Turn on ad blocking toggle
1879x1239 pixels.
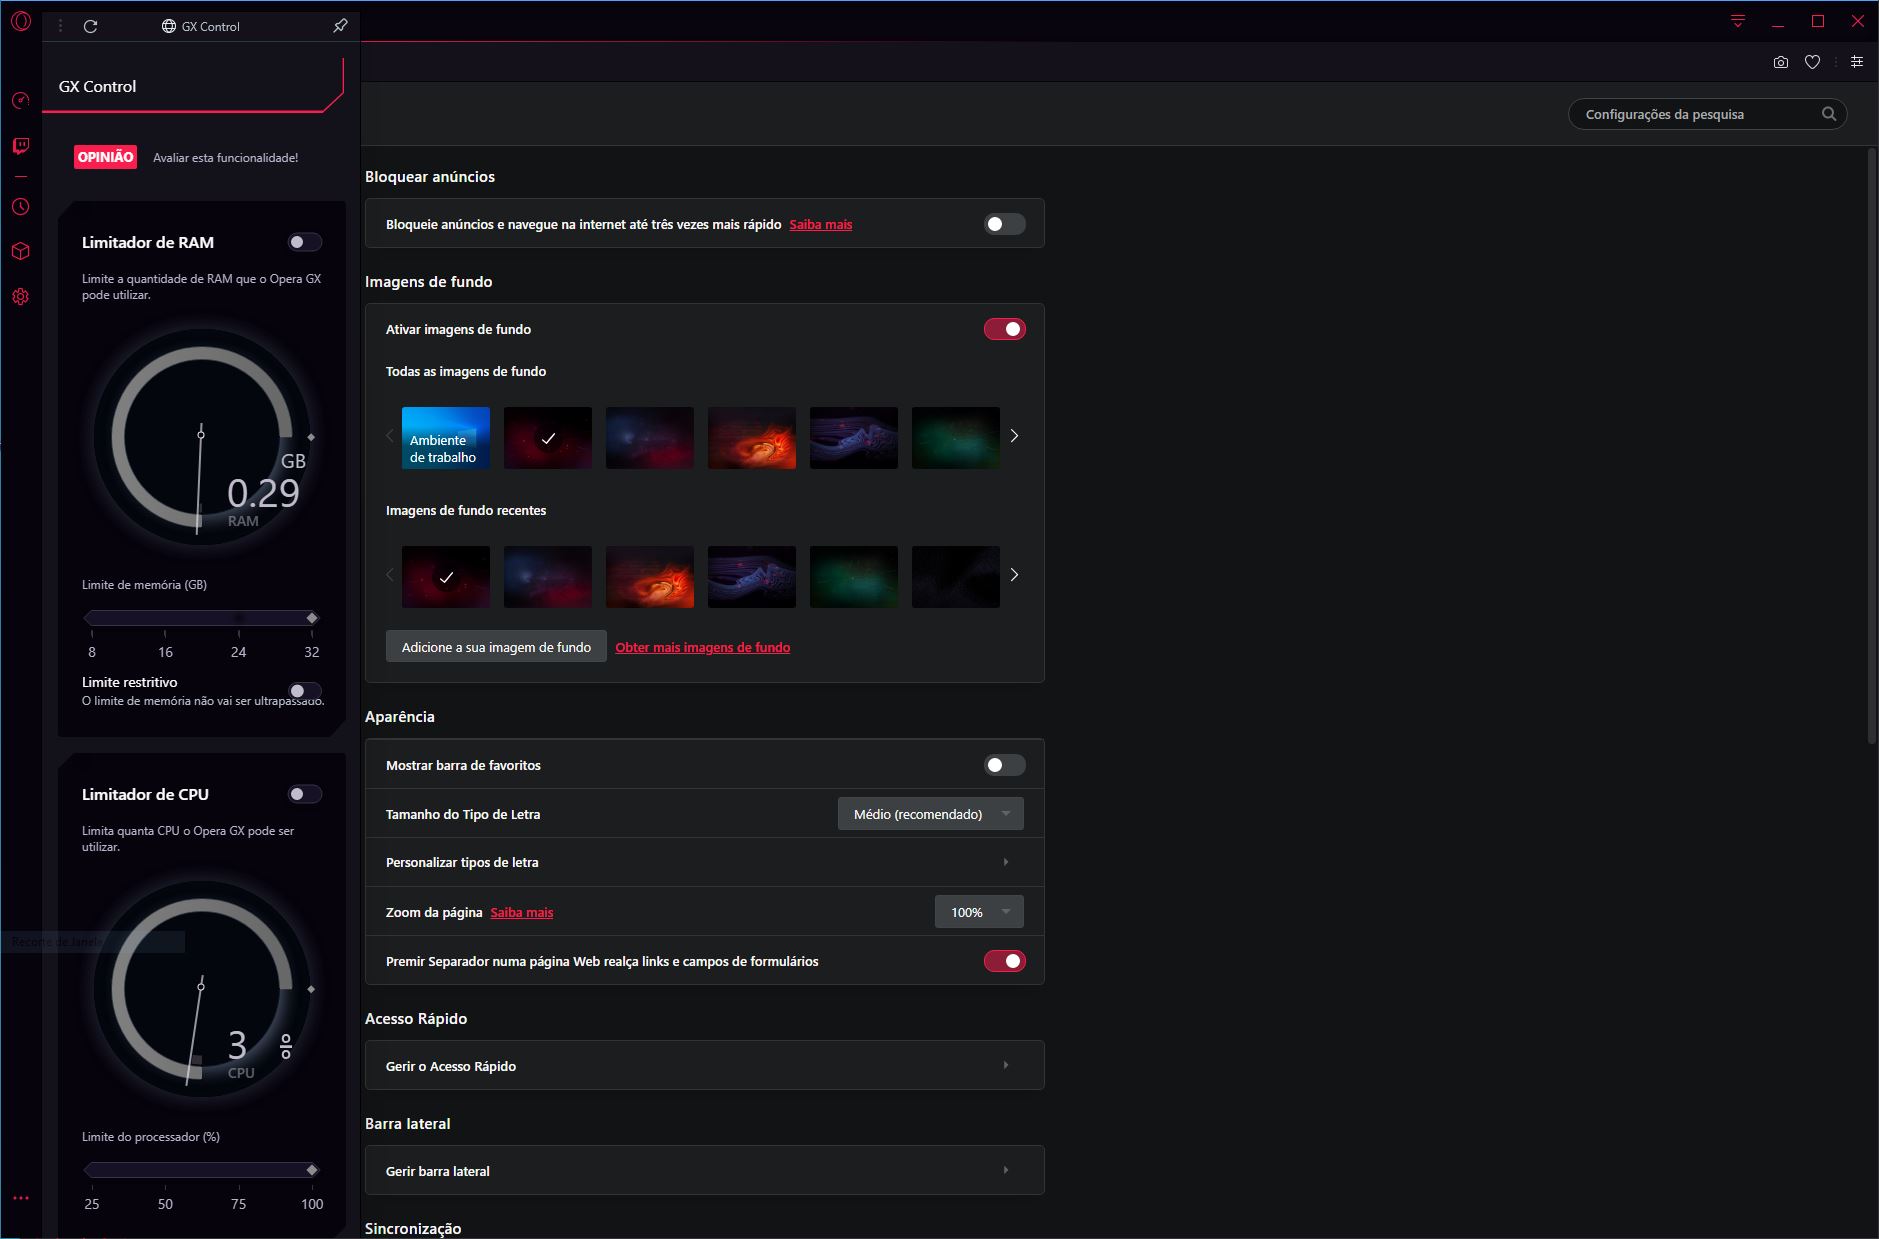coord(1005,224)
